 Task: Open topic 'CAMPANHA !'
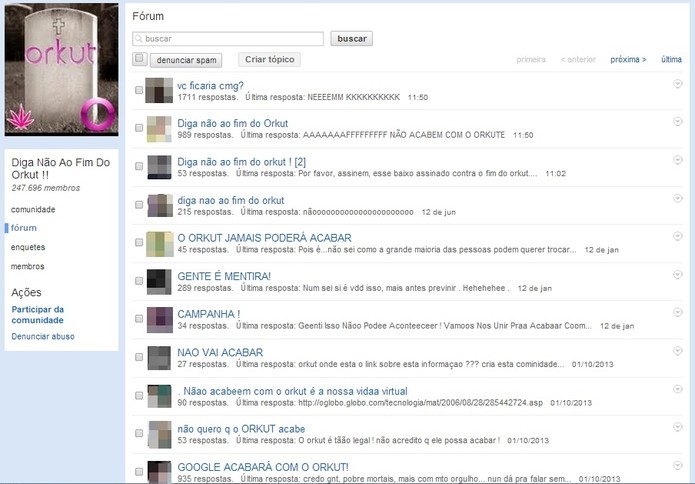click(209, 314)
